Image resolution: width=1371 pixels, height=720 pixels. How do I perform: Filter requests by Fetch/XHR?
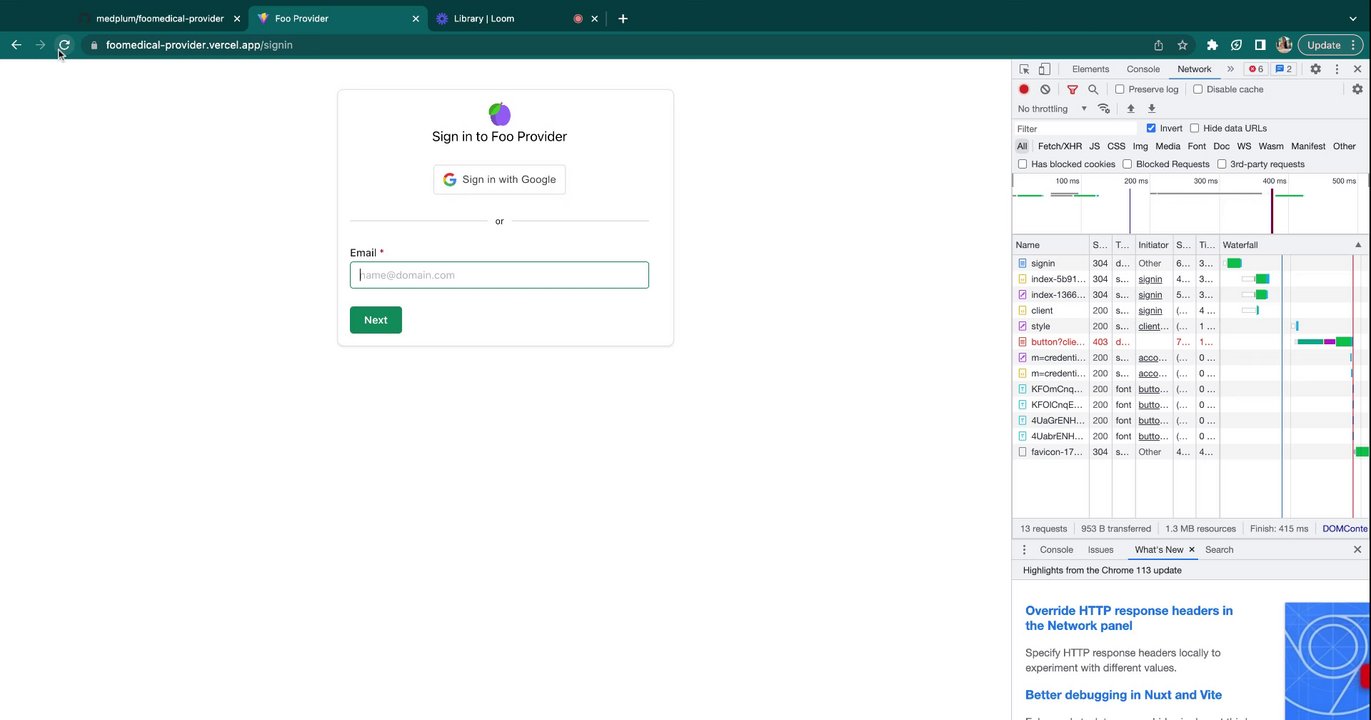click(x=1060, y=146)
